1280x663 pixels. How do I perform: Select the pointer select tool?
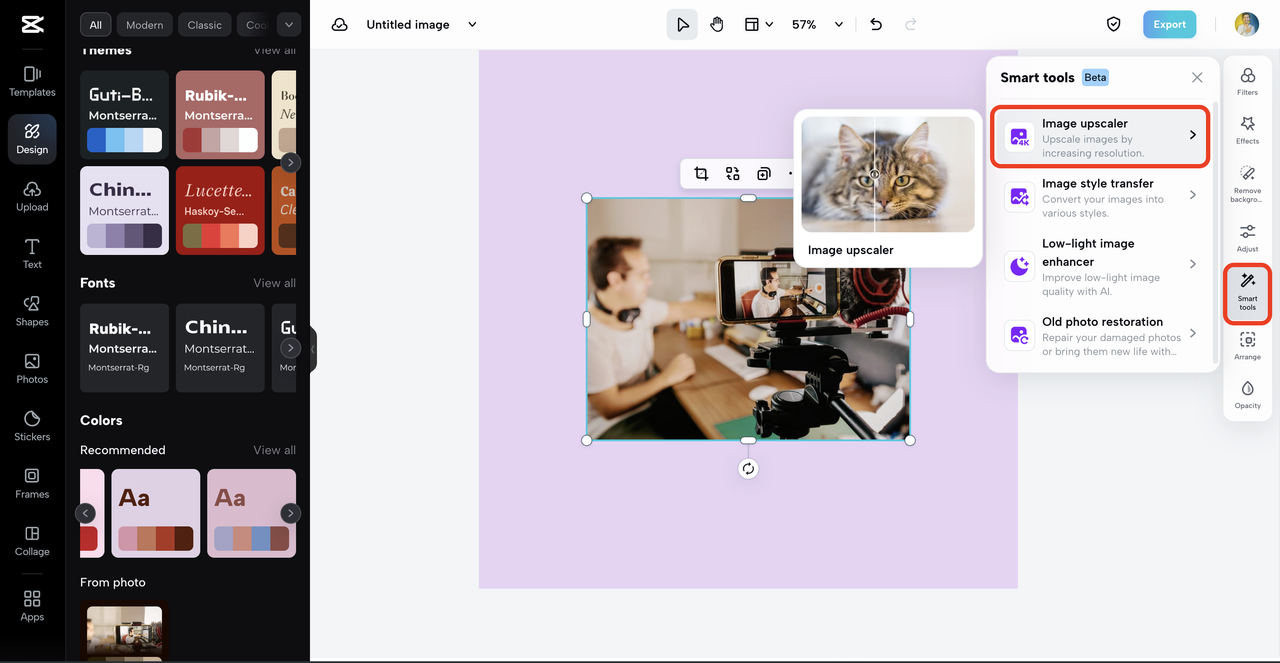point(682,25)
